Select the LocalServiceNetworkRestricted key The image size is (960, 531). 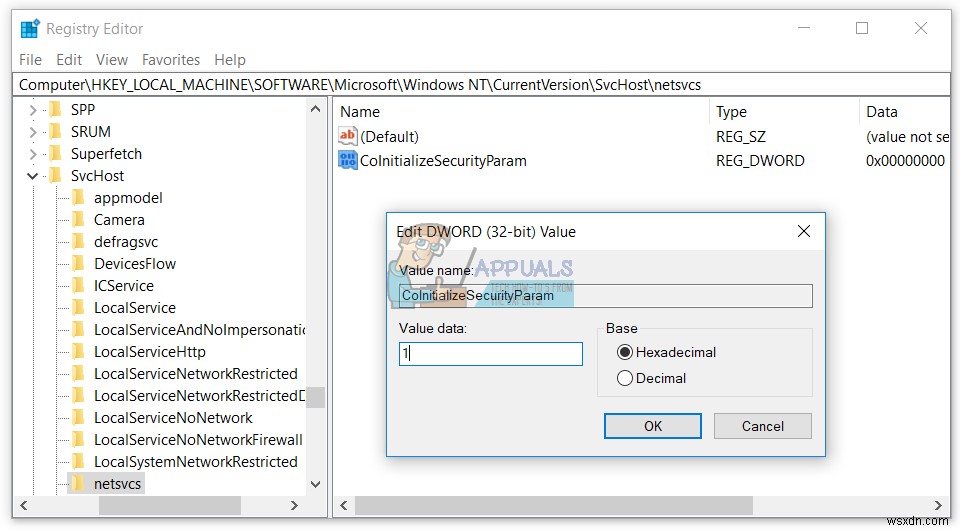click(195, 374)
